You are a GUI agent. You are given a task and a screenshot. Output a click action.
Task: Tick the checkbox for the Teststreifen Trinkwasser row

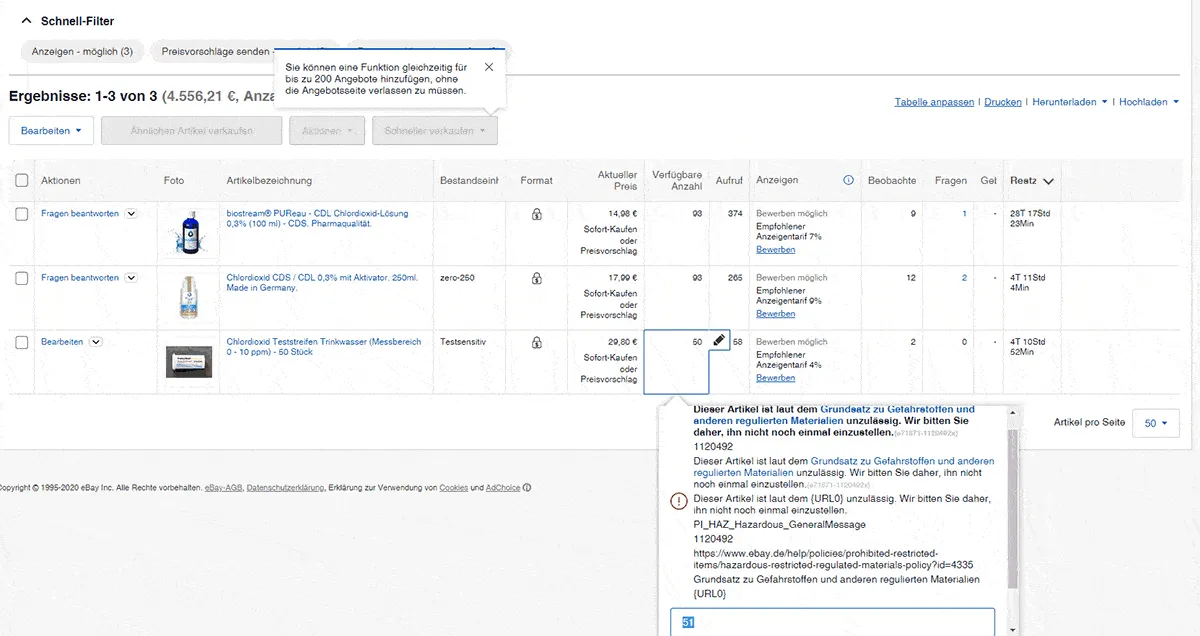[x=22, y=342]
